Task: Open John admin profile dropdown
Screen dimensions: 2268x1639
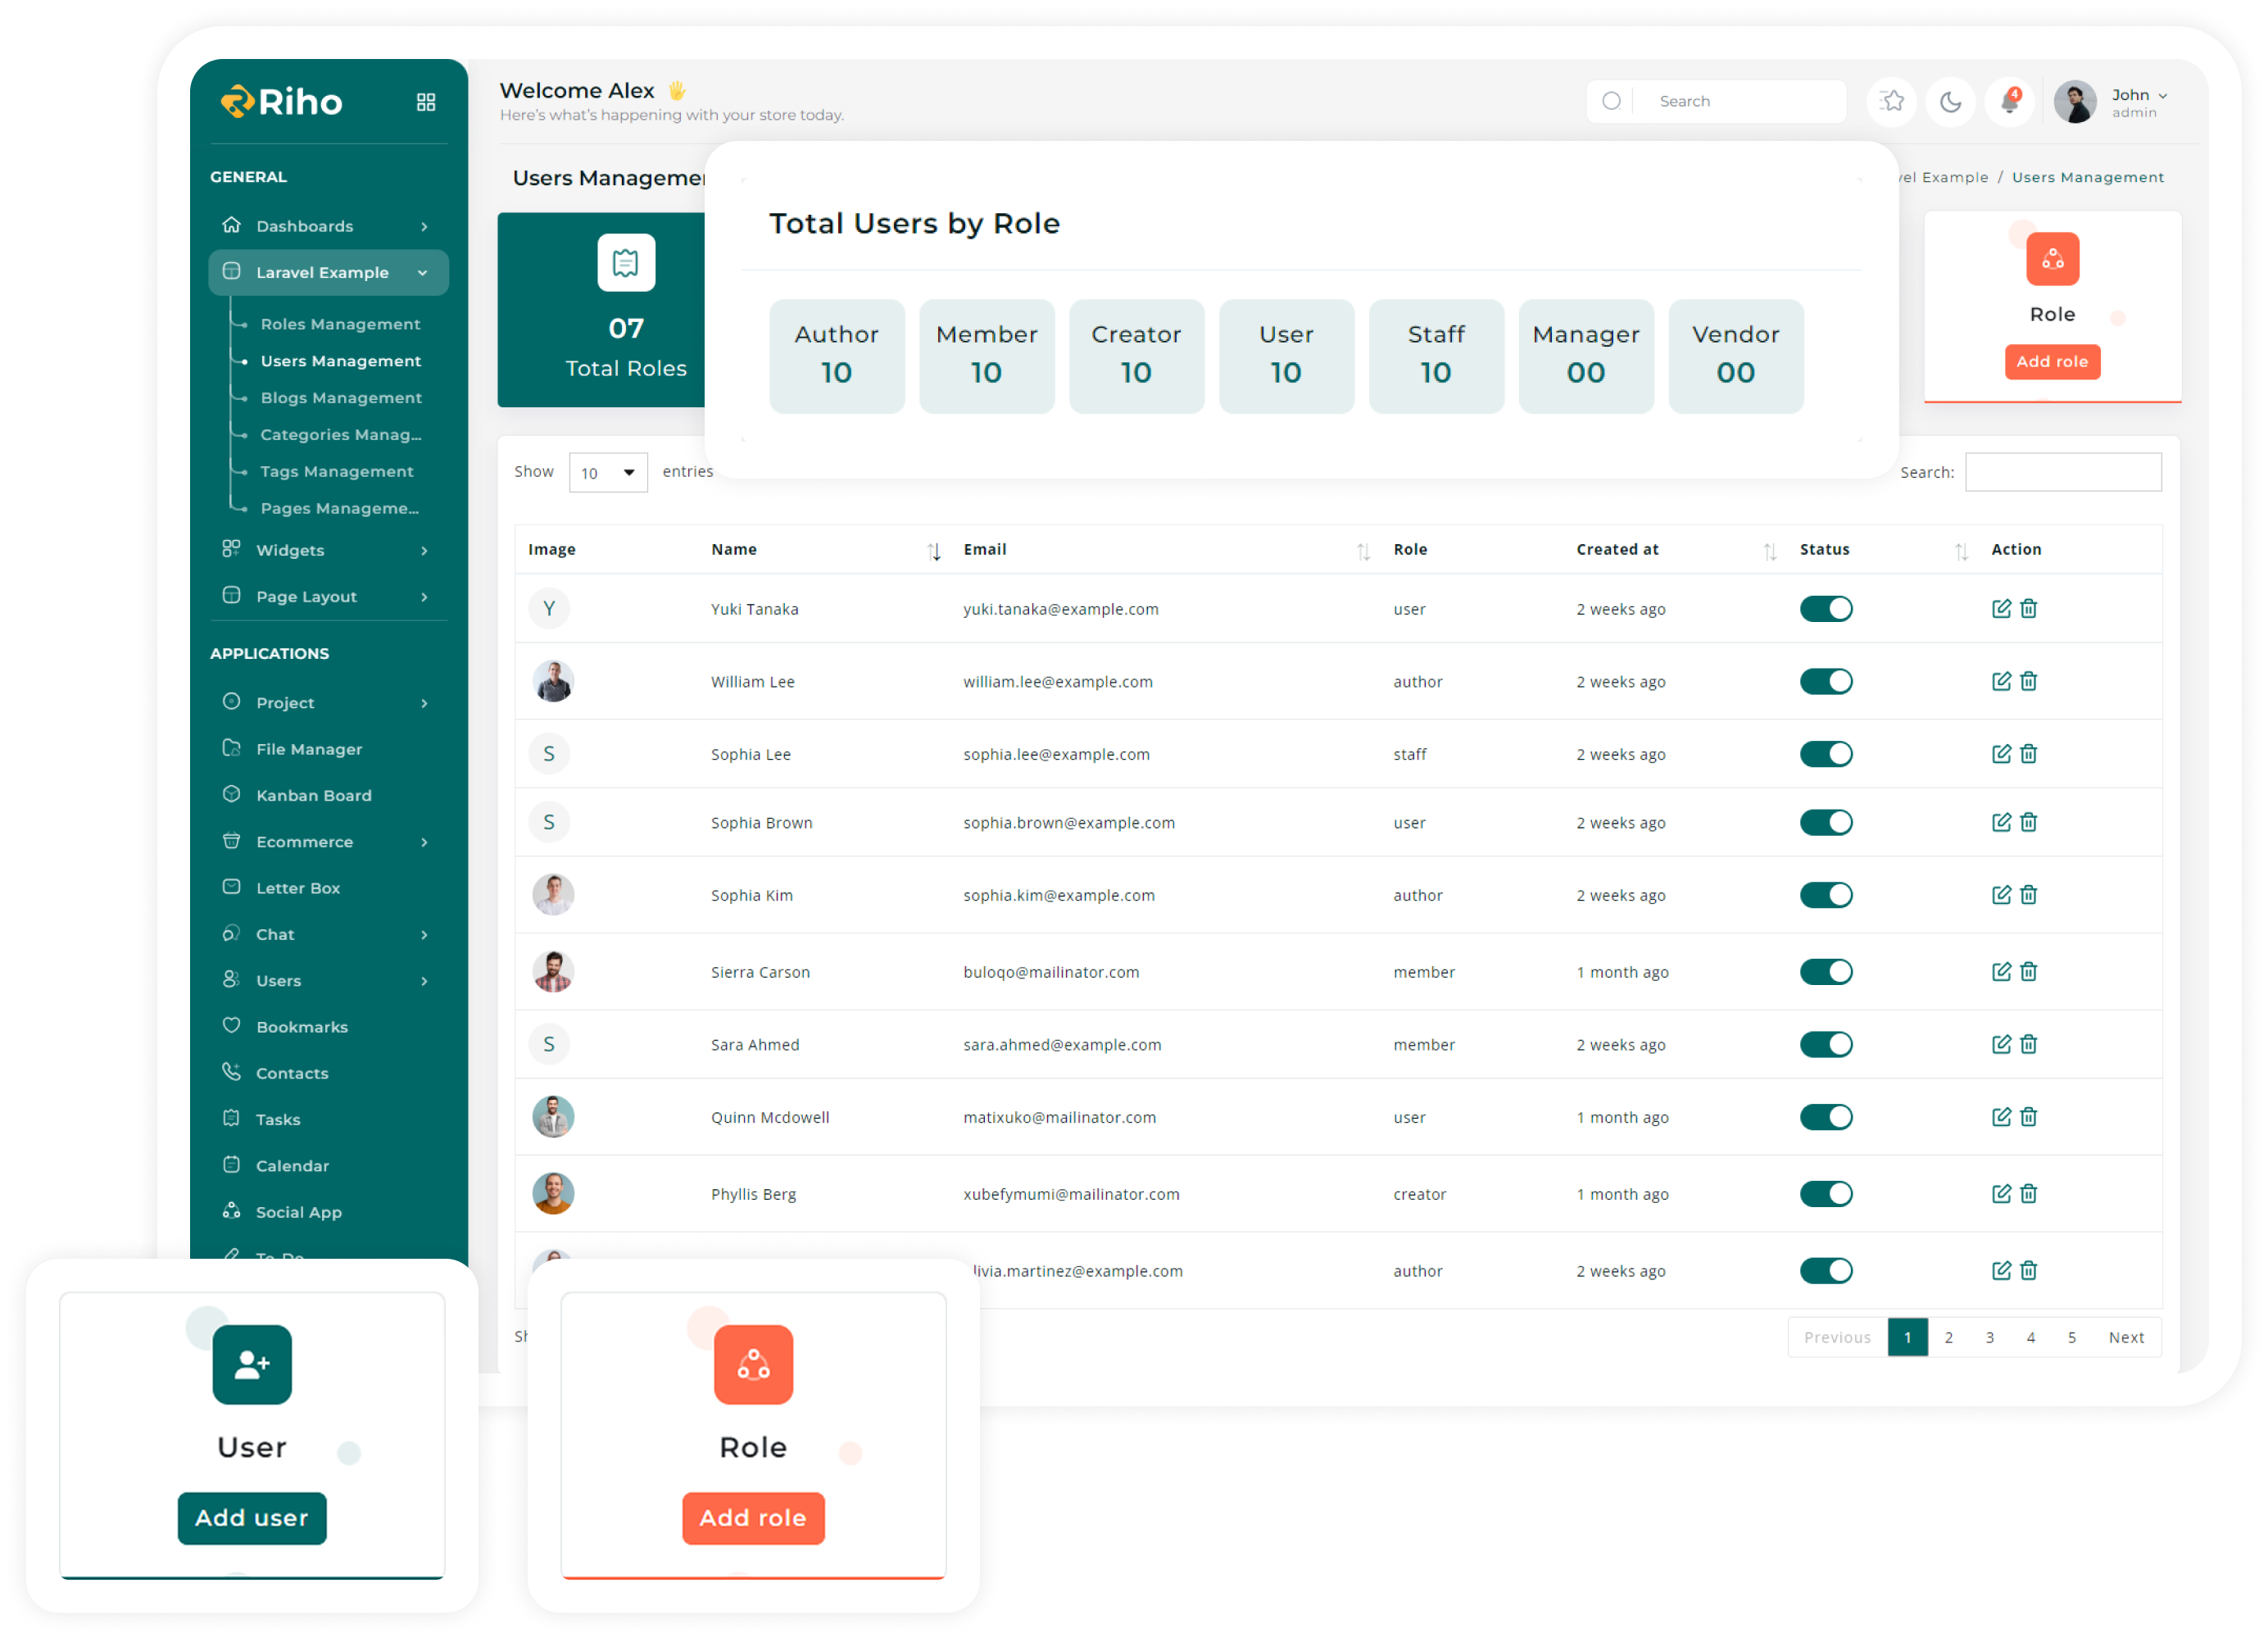Action: 2138,101
